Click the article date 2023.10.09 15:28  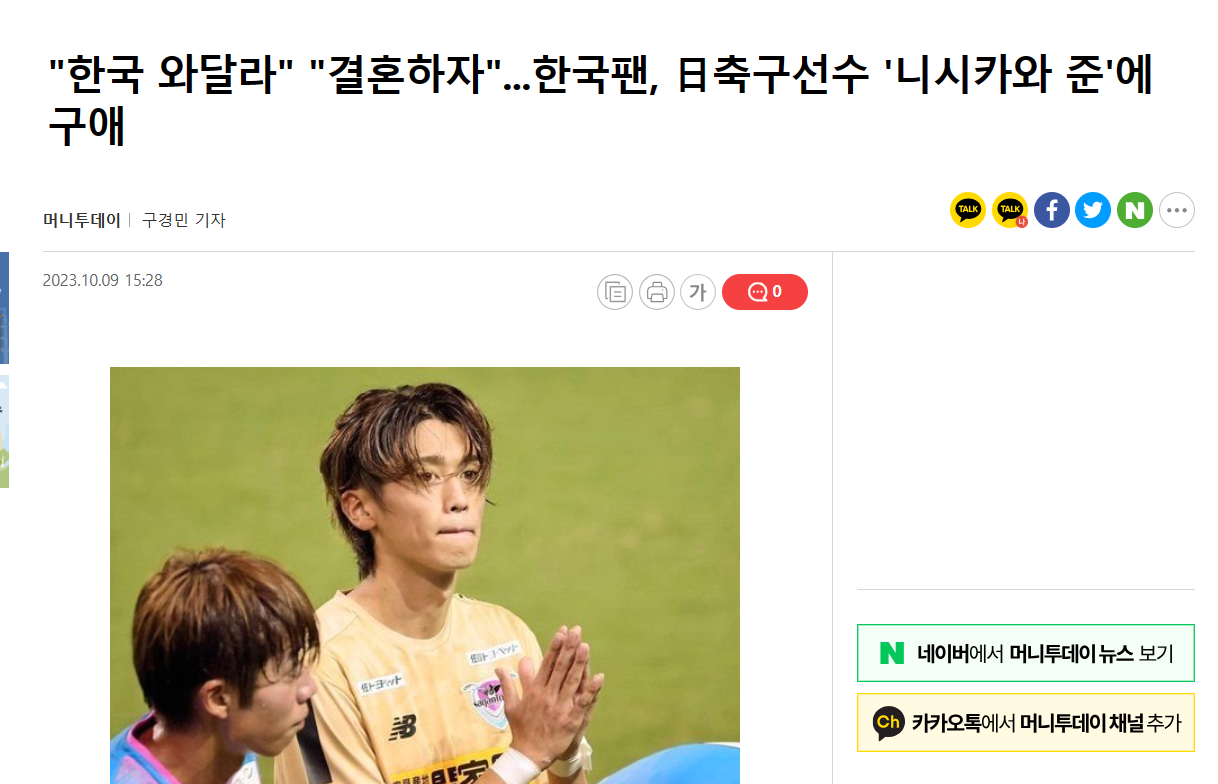(102, 281)
